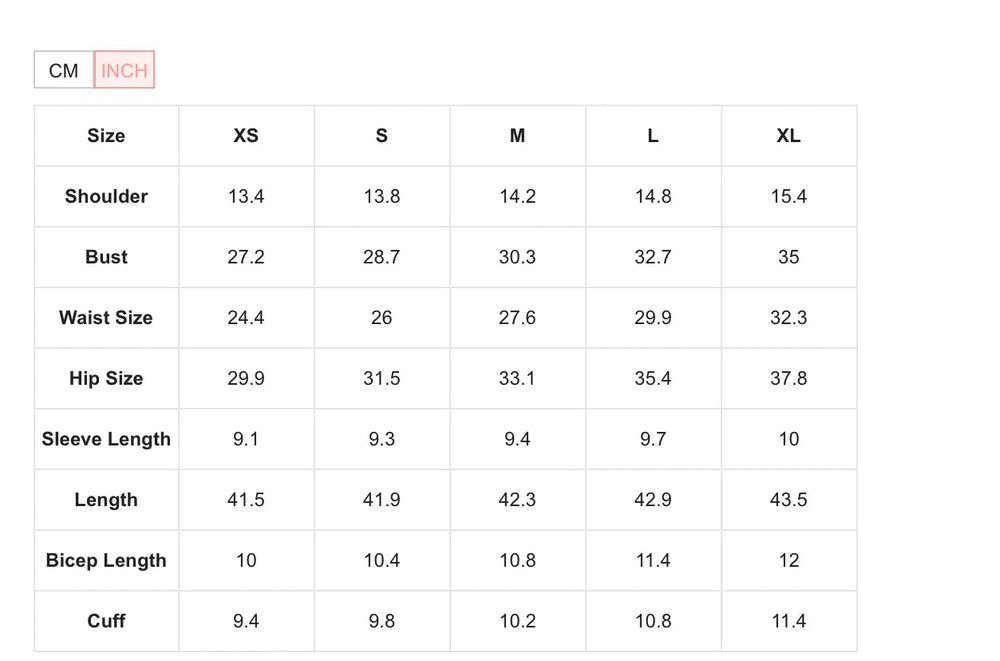Viewport: 1000px width, 661px height.
Task: Click the XS shoulder value 13.4
Action: pyautogui.click(x=246, y=196)
